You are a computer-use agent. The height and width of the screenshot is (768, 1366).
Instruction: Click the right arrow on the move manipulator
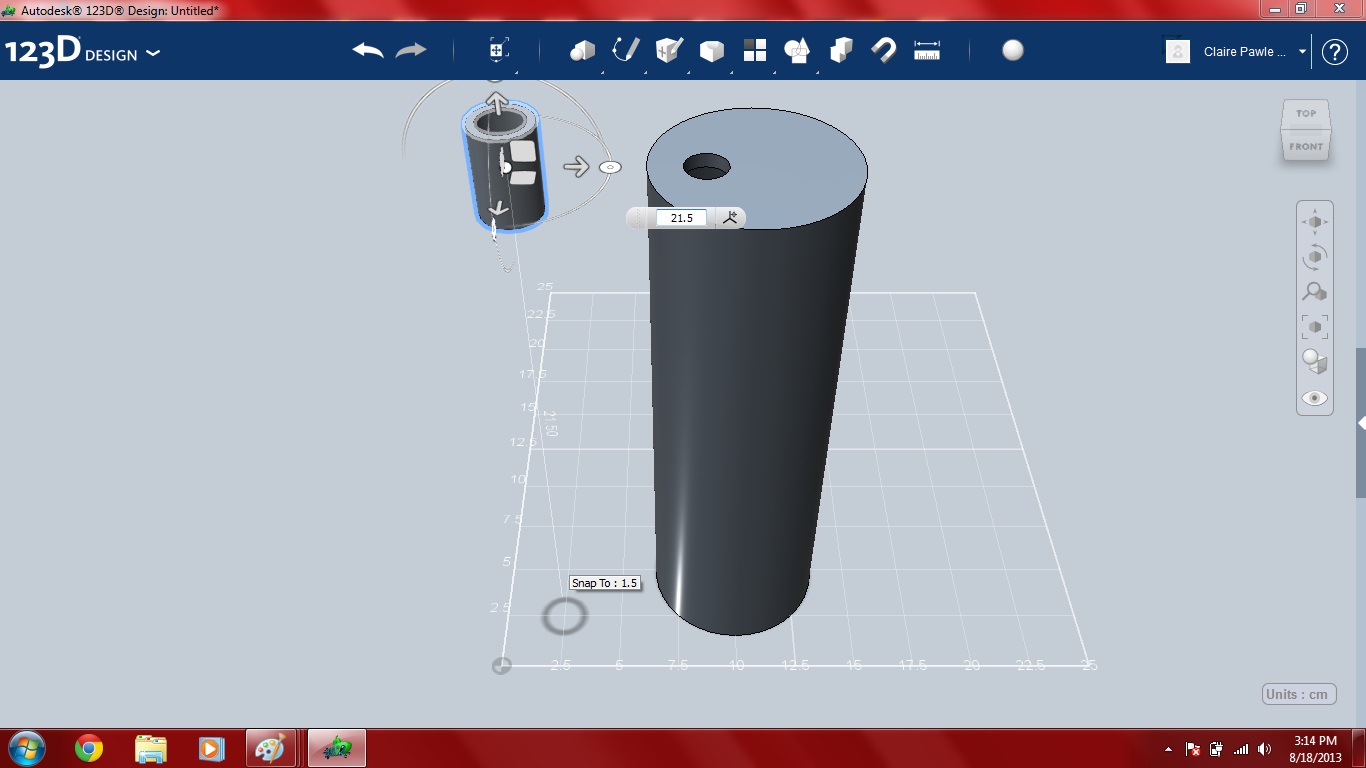point(576,167)
